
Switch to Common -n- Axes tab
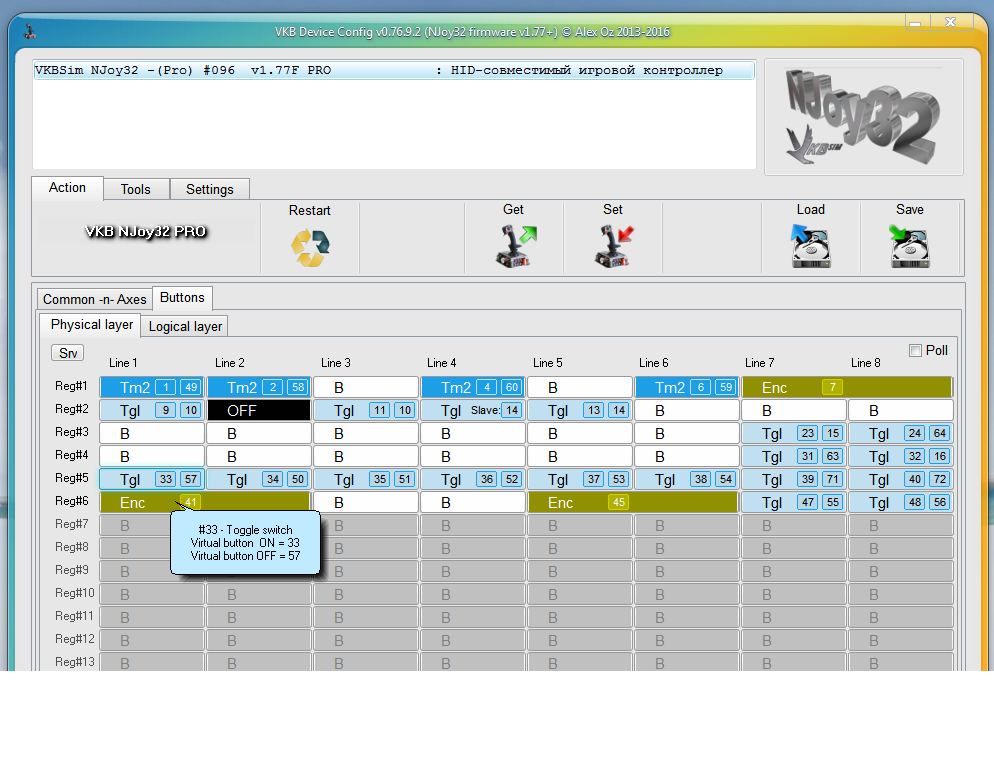click(94, 299)
